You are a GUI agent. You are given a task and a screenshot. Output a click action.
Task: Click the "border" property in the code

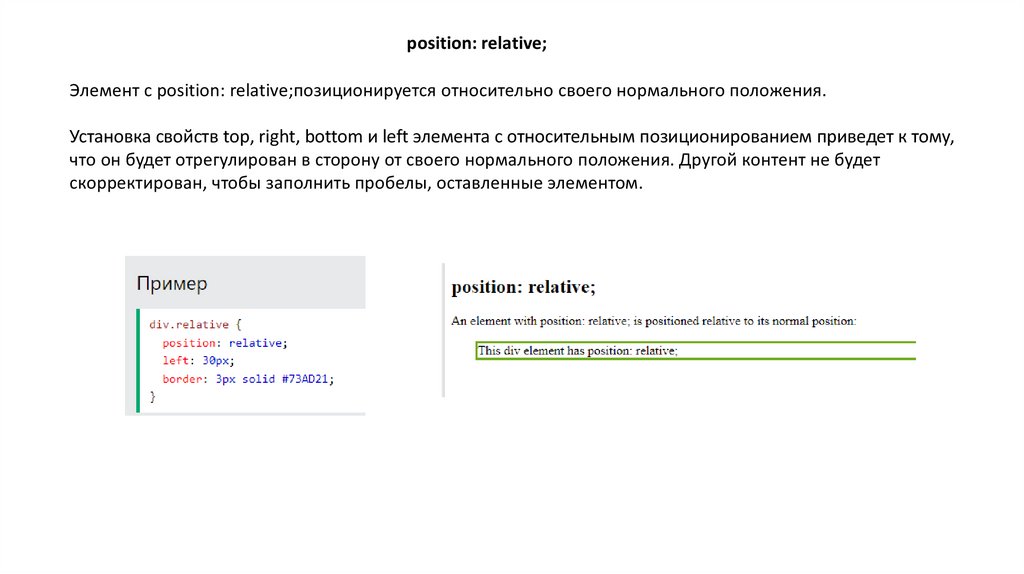tap(181, 379)
